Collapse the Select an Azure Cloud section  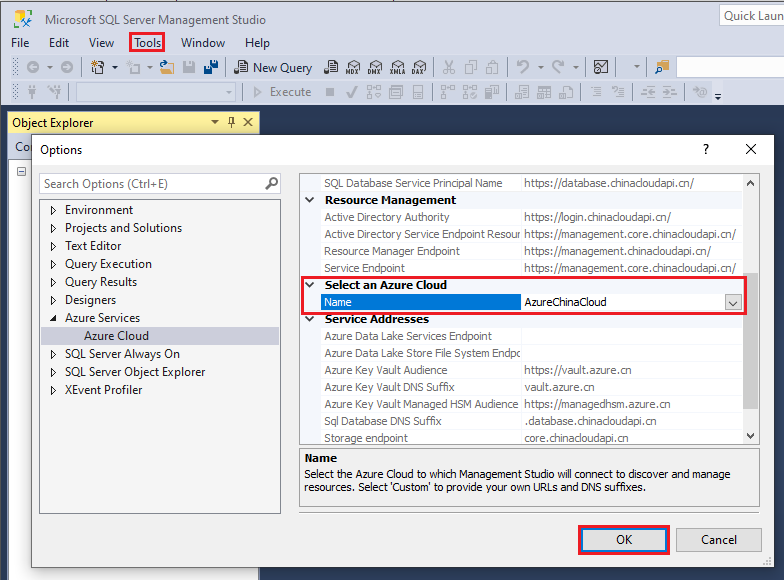(310, 285)
